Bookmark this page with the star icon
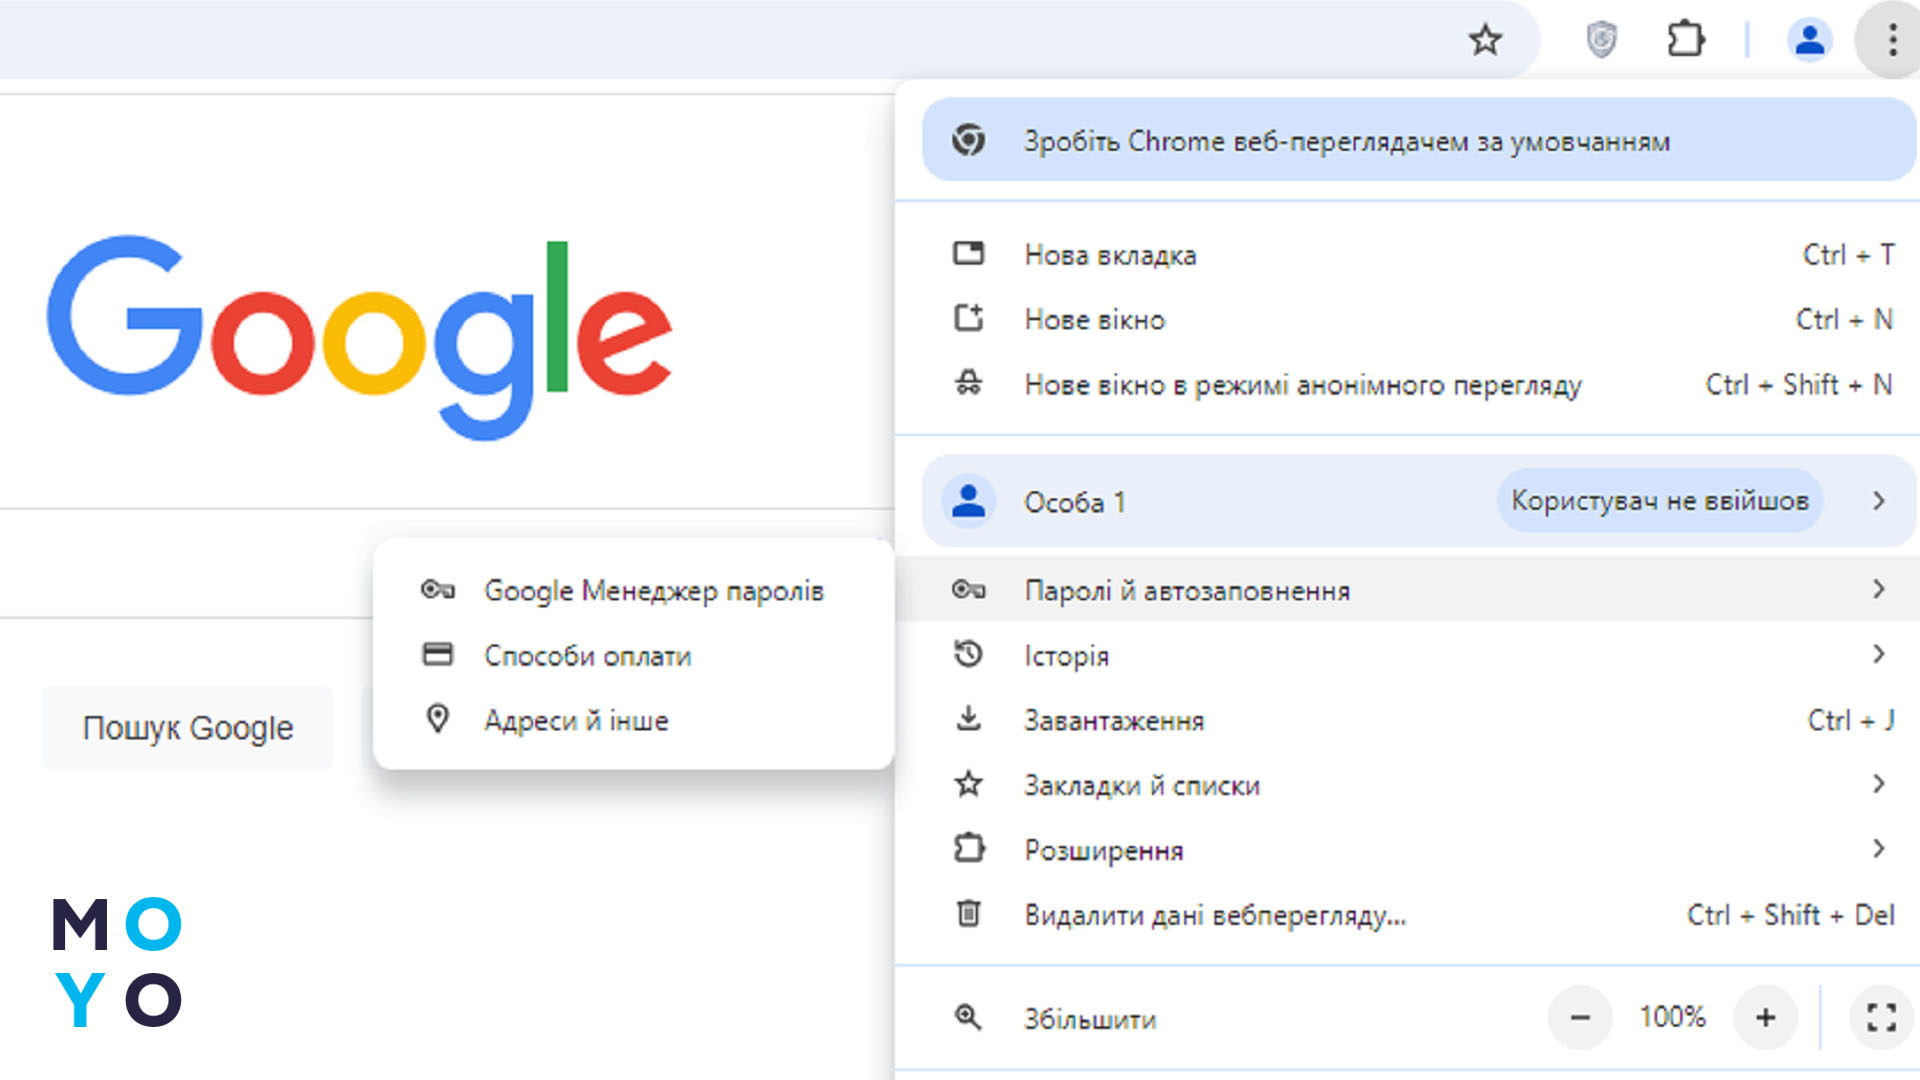Viewport: 1920px width, 1080px height. tap(1485, 40)
